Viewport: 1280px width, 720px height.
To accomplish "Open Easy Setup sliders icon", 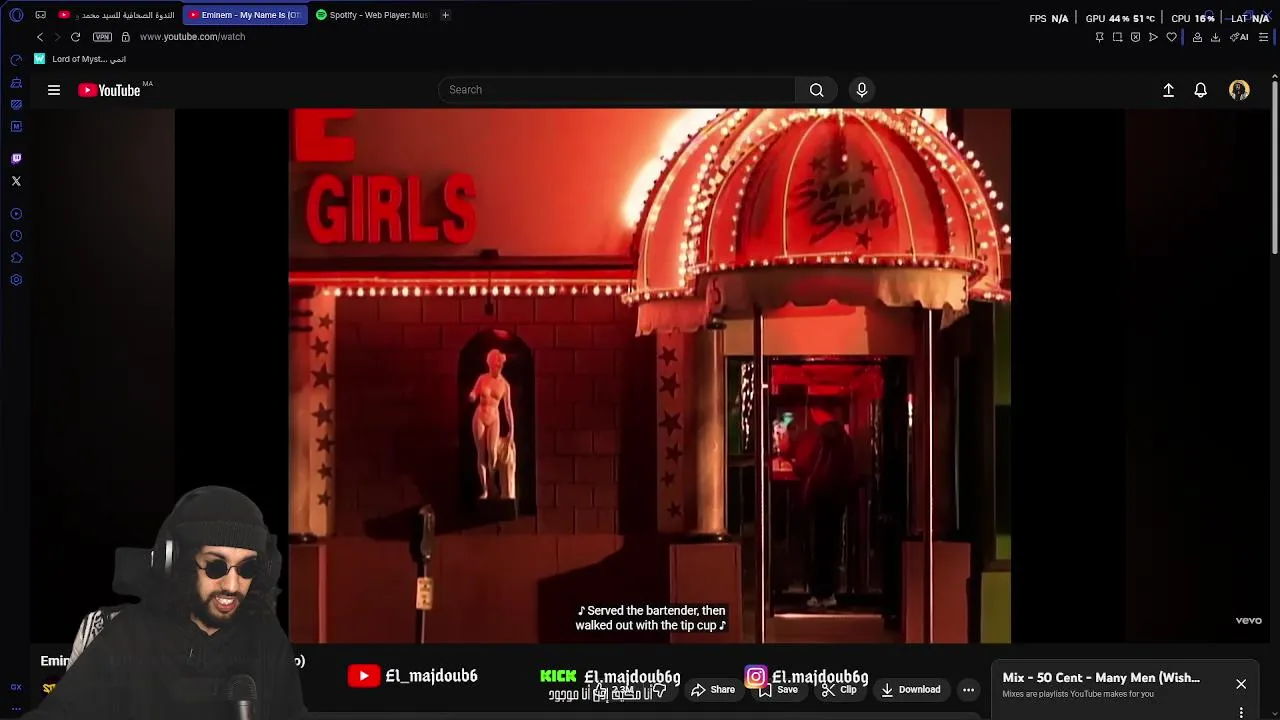I will [1263, 37].
